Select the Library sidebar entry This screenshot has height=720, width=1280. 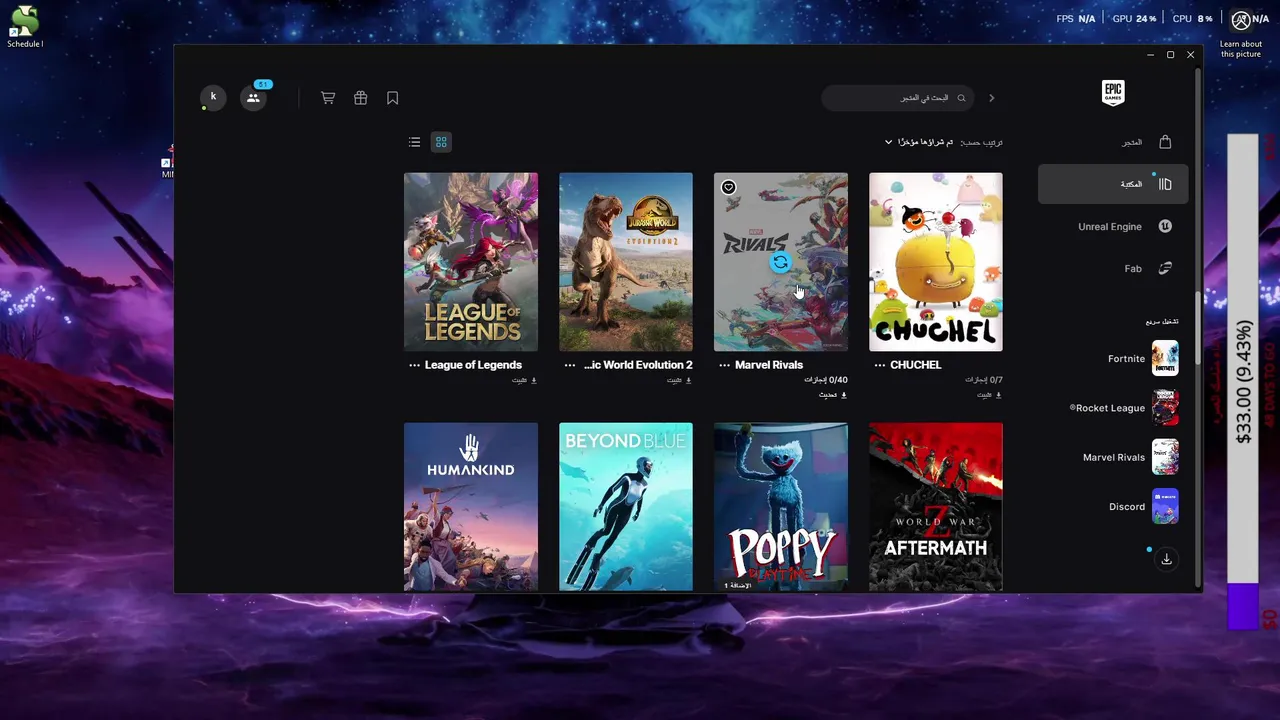click(1113, 184)
